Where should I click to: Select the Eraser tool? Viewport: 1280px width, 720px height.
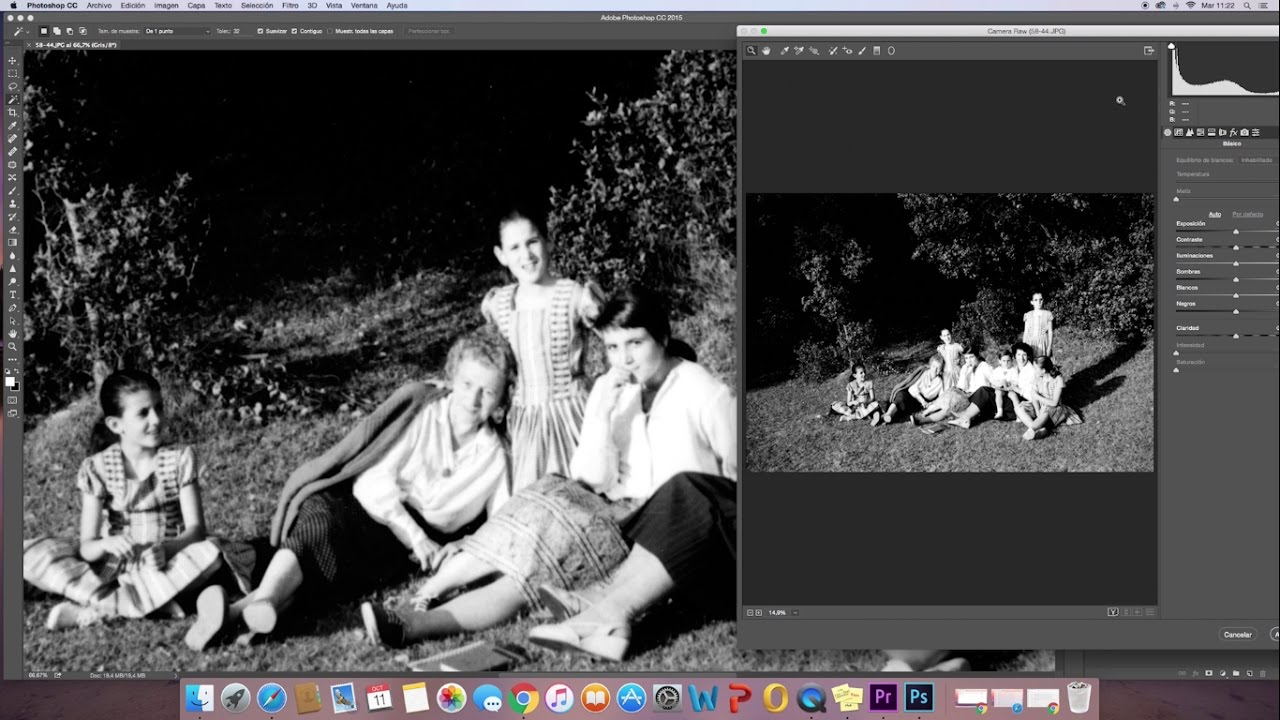coord(12,229)
